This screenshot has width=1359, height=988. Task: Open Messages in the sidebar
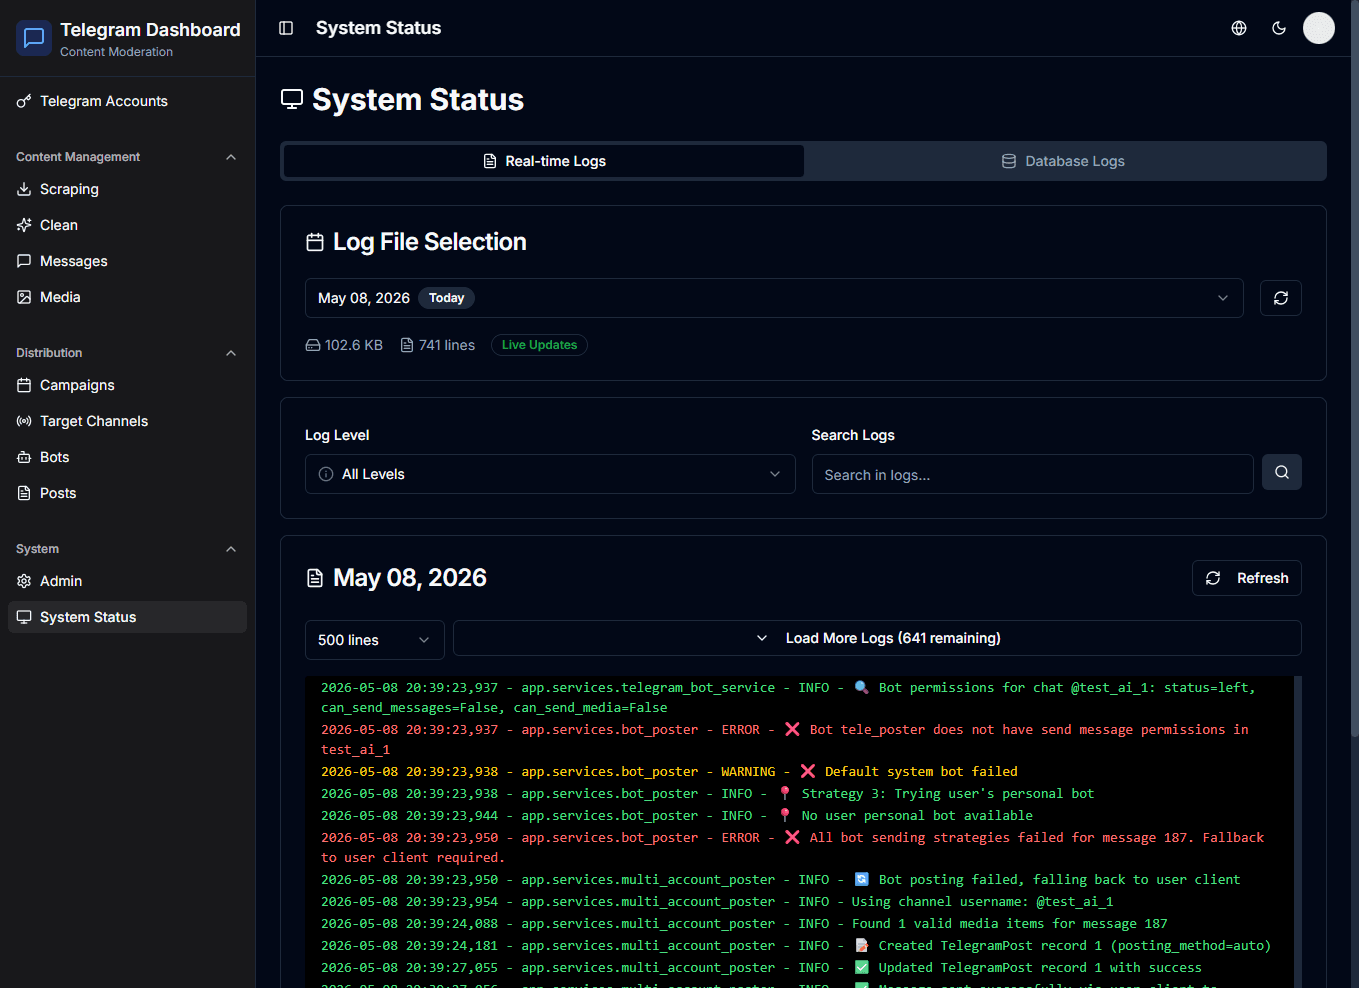tap(127, 261)
